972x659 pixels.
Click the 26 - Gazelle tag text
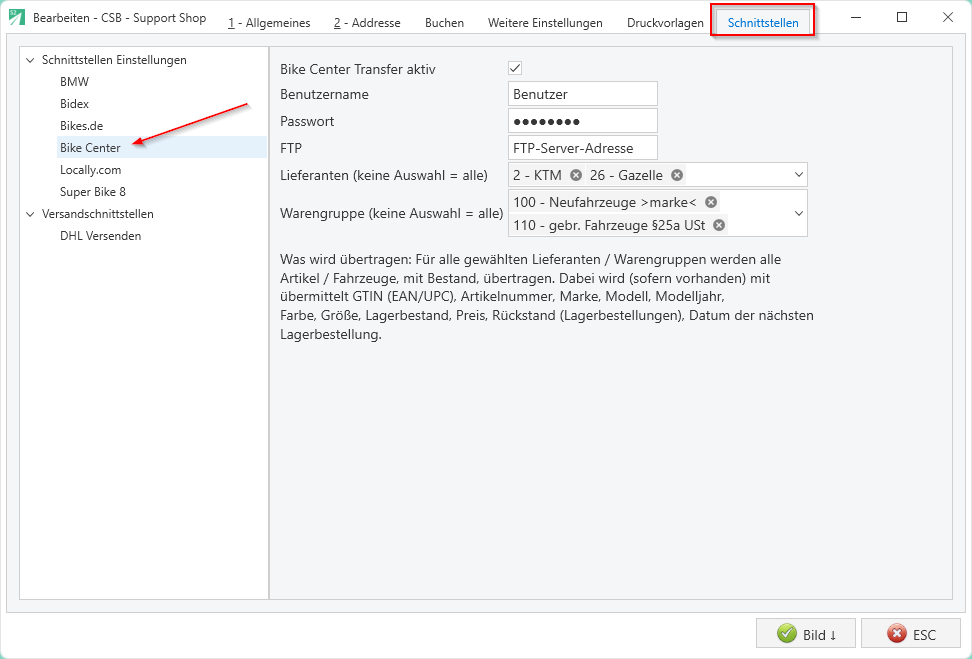coord(626,175)
